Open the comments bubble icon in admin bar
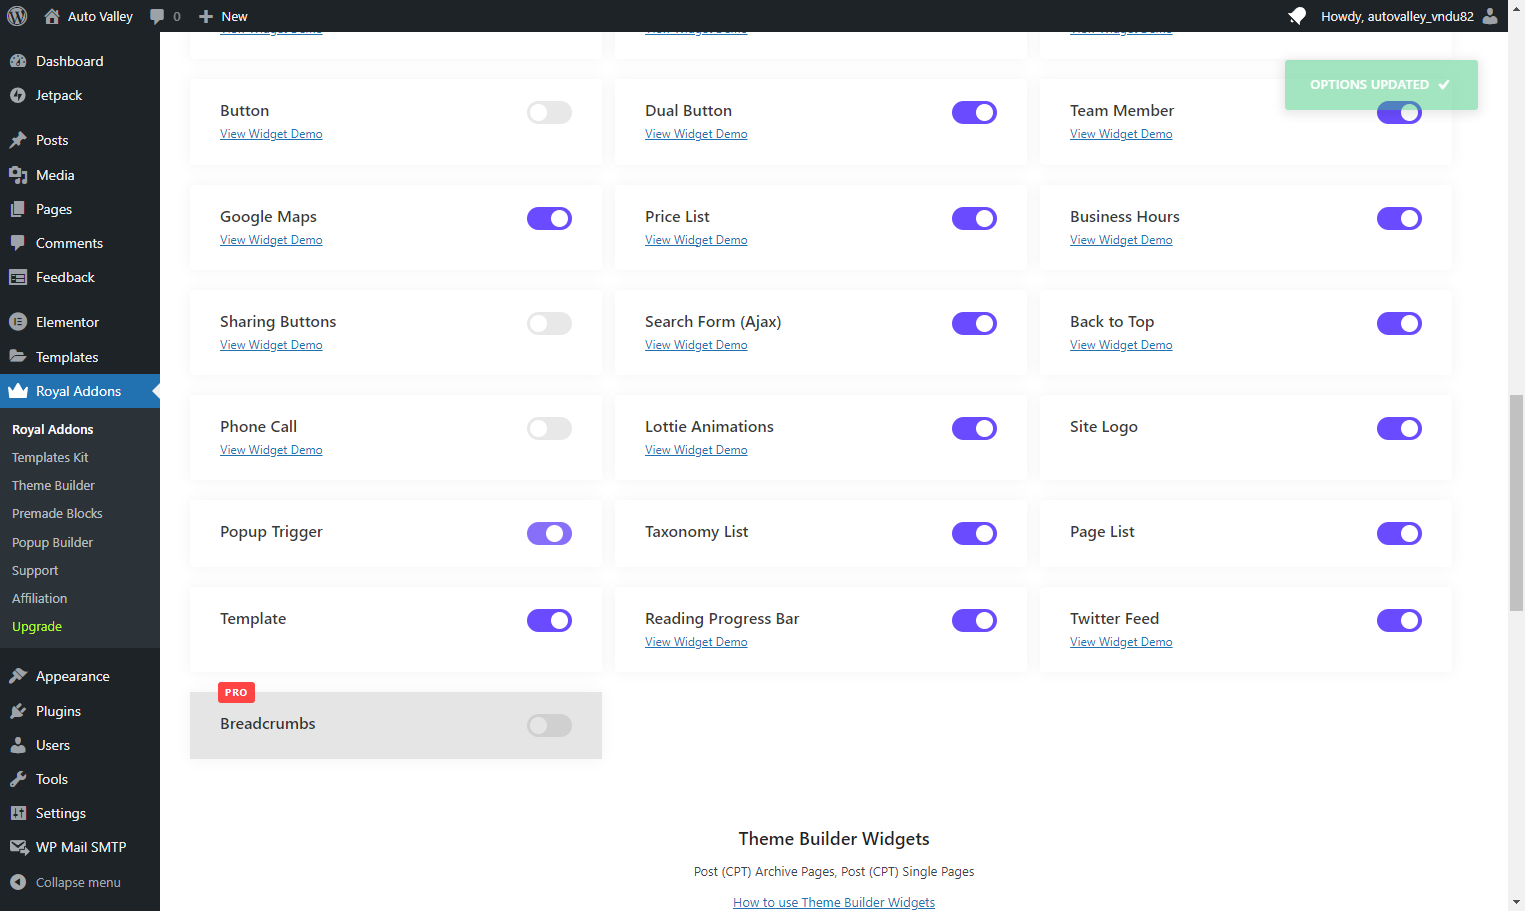The width and height of the screenshot is (1525, 911). click(157, 16)
